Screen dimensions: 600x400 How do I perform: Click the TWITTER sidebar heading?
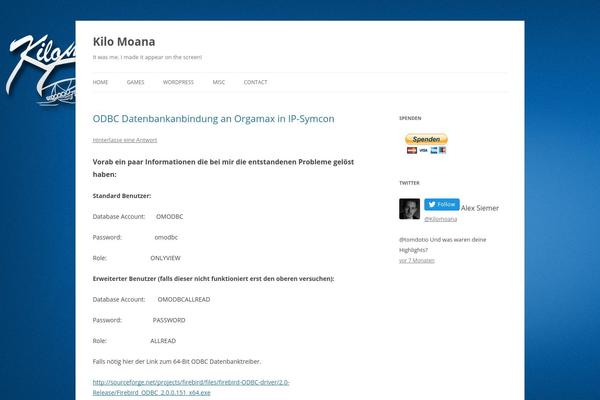pyautogui.click(x=409, y=183)
